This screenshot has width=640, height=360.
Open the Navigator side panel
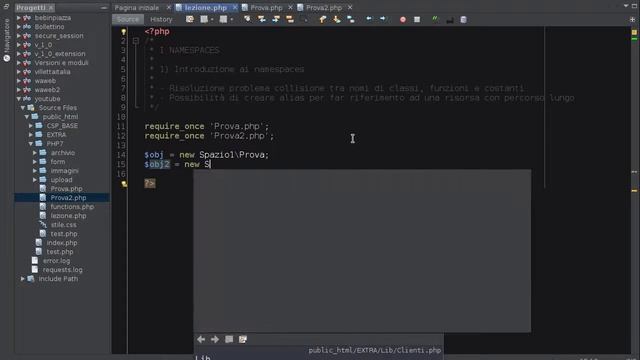click(x=6, y=40)
